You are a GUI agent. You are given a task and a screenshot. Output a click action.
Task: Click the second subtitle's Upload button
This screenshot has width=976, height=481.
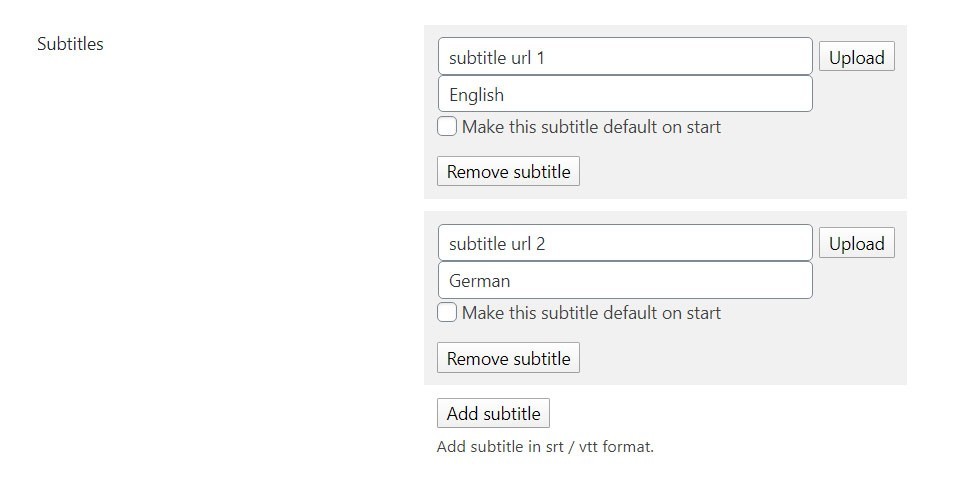(x=856, y=244)
